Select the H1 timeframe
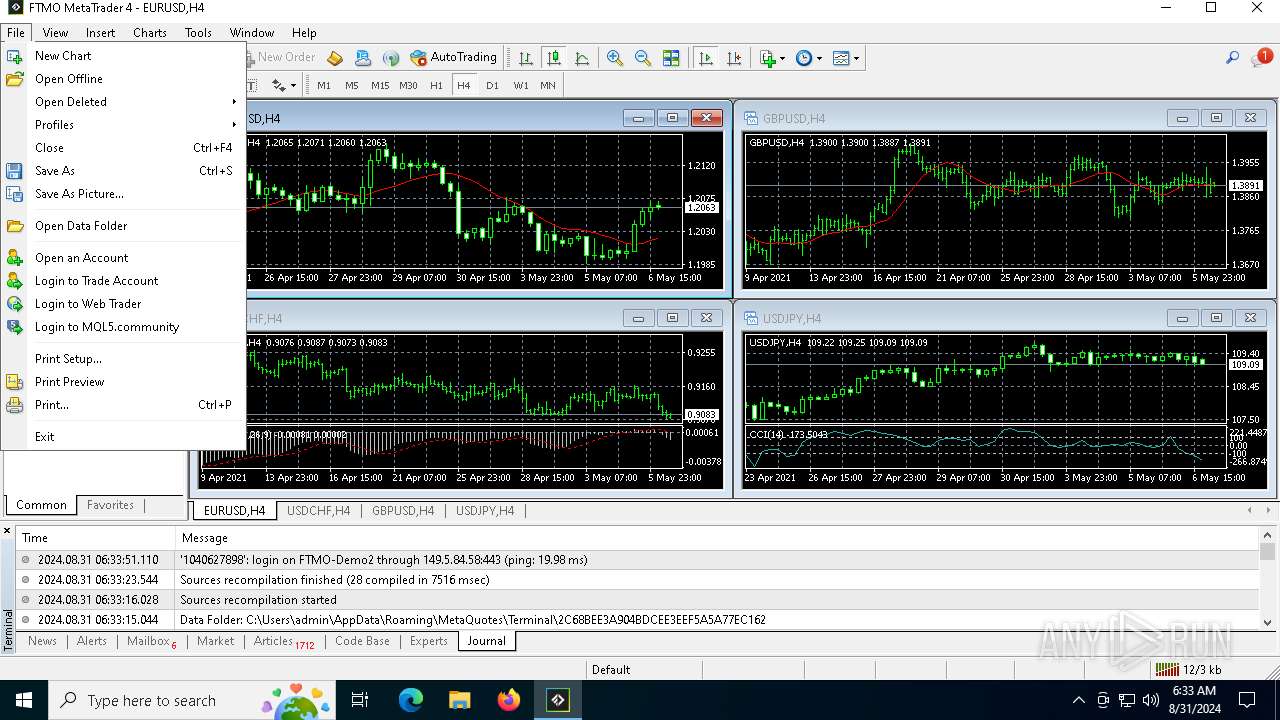The height and width of the screenshot is (720, 1280). [436, 86]
